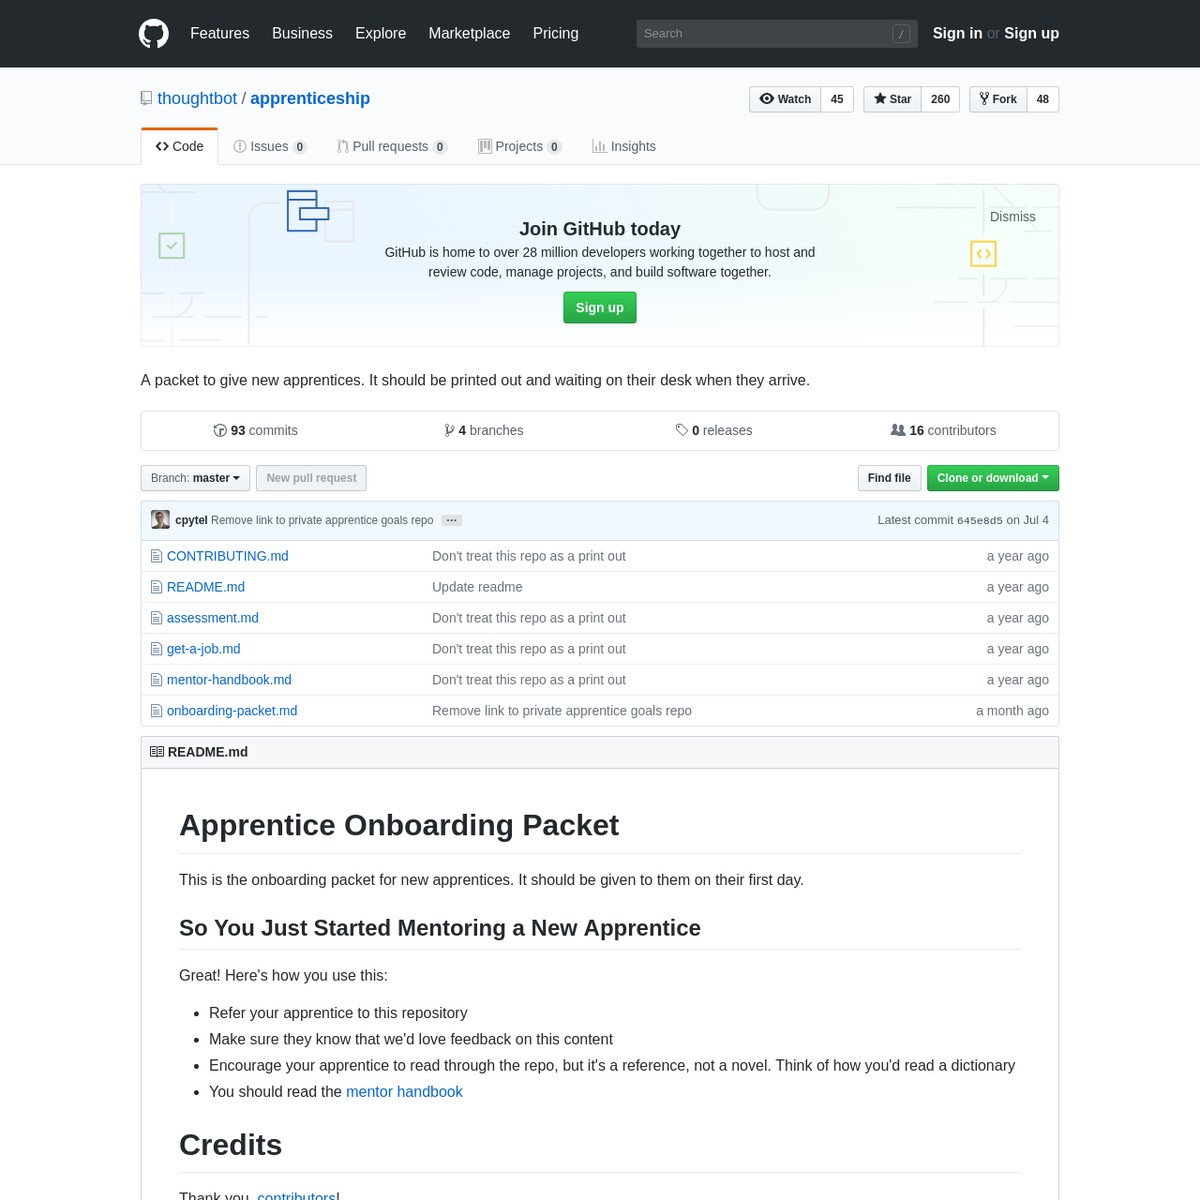Open the assessment.md file

coord(213,618)
